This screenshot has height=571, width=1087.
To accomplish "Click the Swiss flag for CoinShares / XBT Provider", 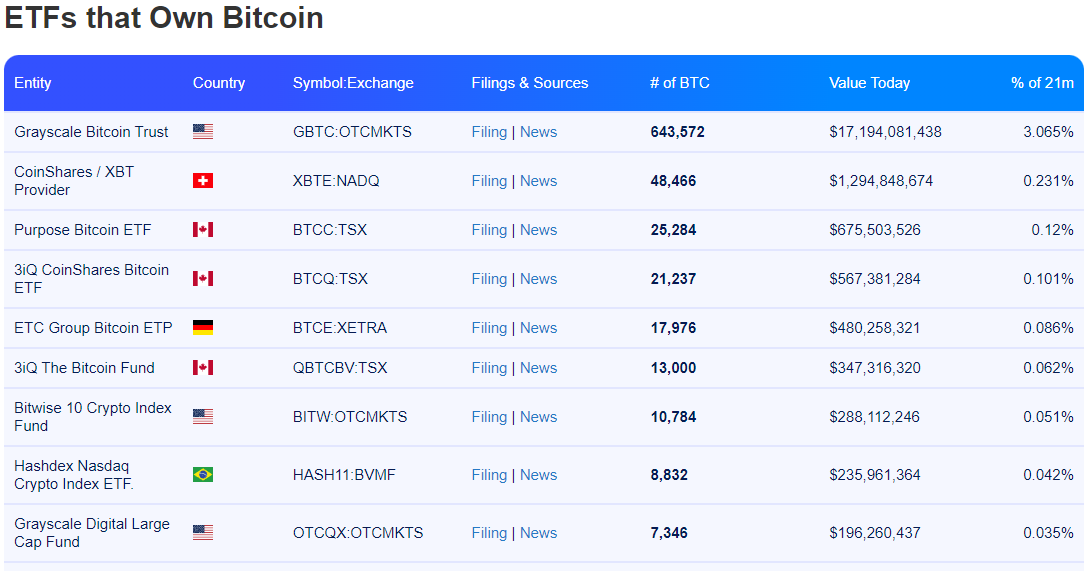I will [x=203, y=181].
